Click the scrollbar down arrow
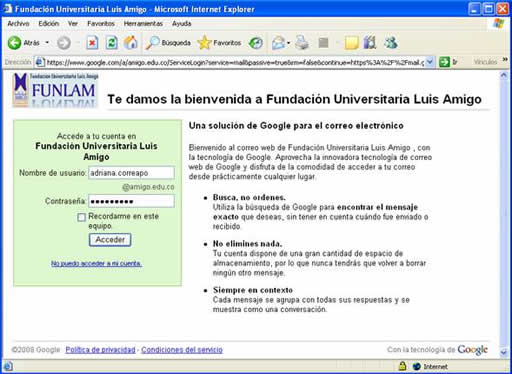Screen dimensions: 512x374 pos(504,352)
